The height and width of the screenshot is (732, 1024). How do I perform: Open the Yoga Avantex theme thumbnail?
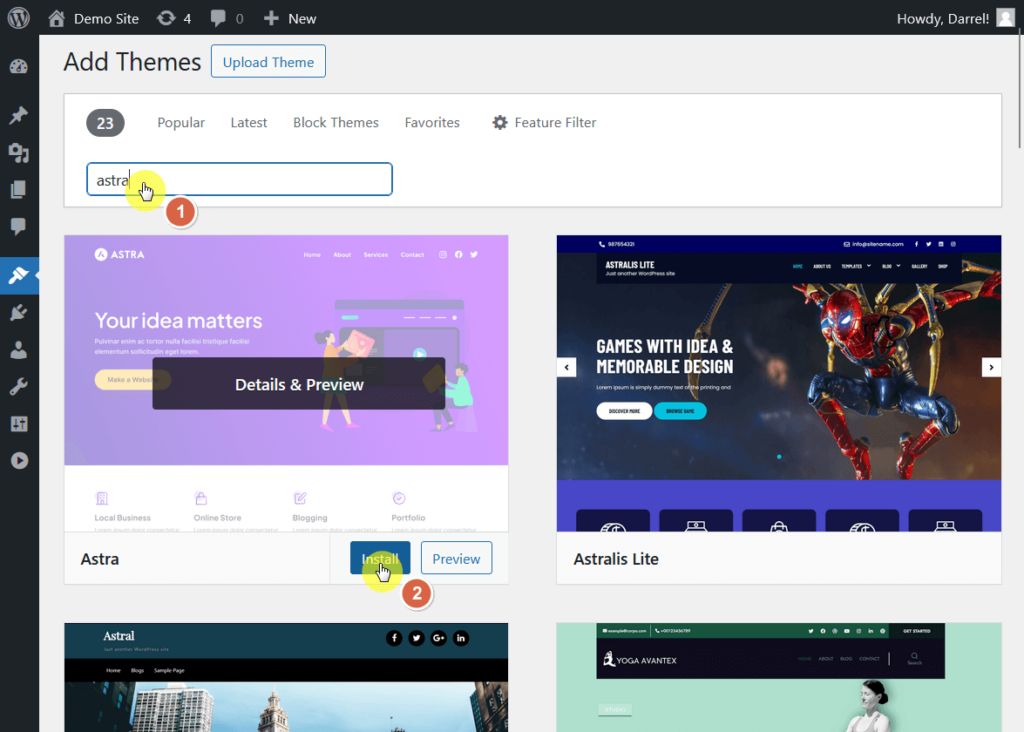[x=778, y=677]
